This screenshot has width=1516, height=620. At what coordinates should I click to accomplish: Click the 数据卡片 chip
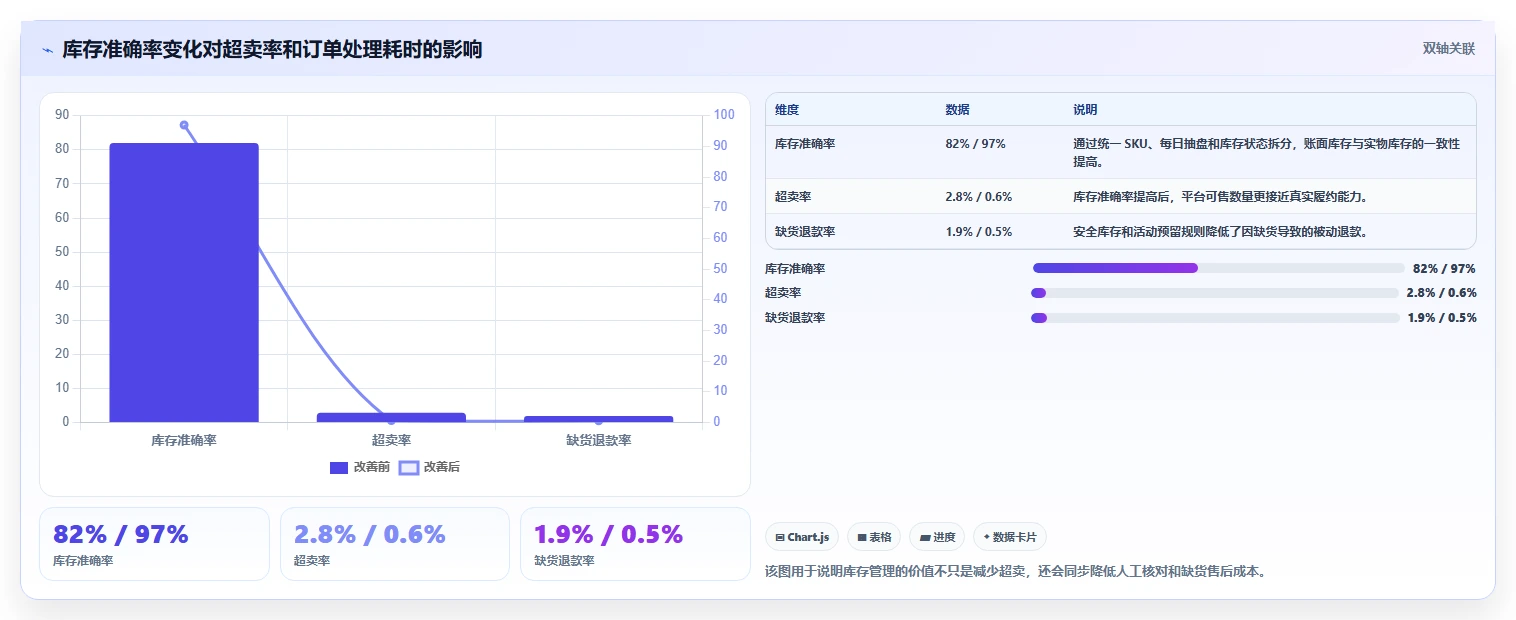1010,537
